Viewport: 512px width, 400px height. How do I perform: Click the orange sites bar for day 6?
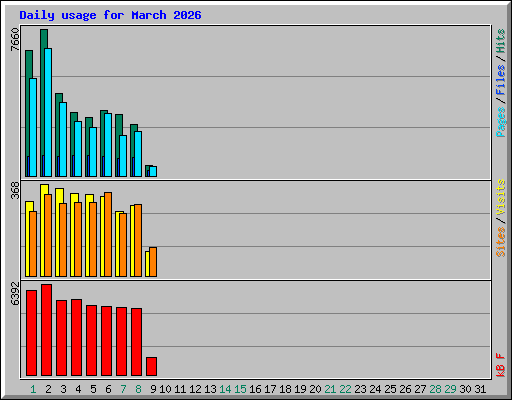point(108,234)
